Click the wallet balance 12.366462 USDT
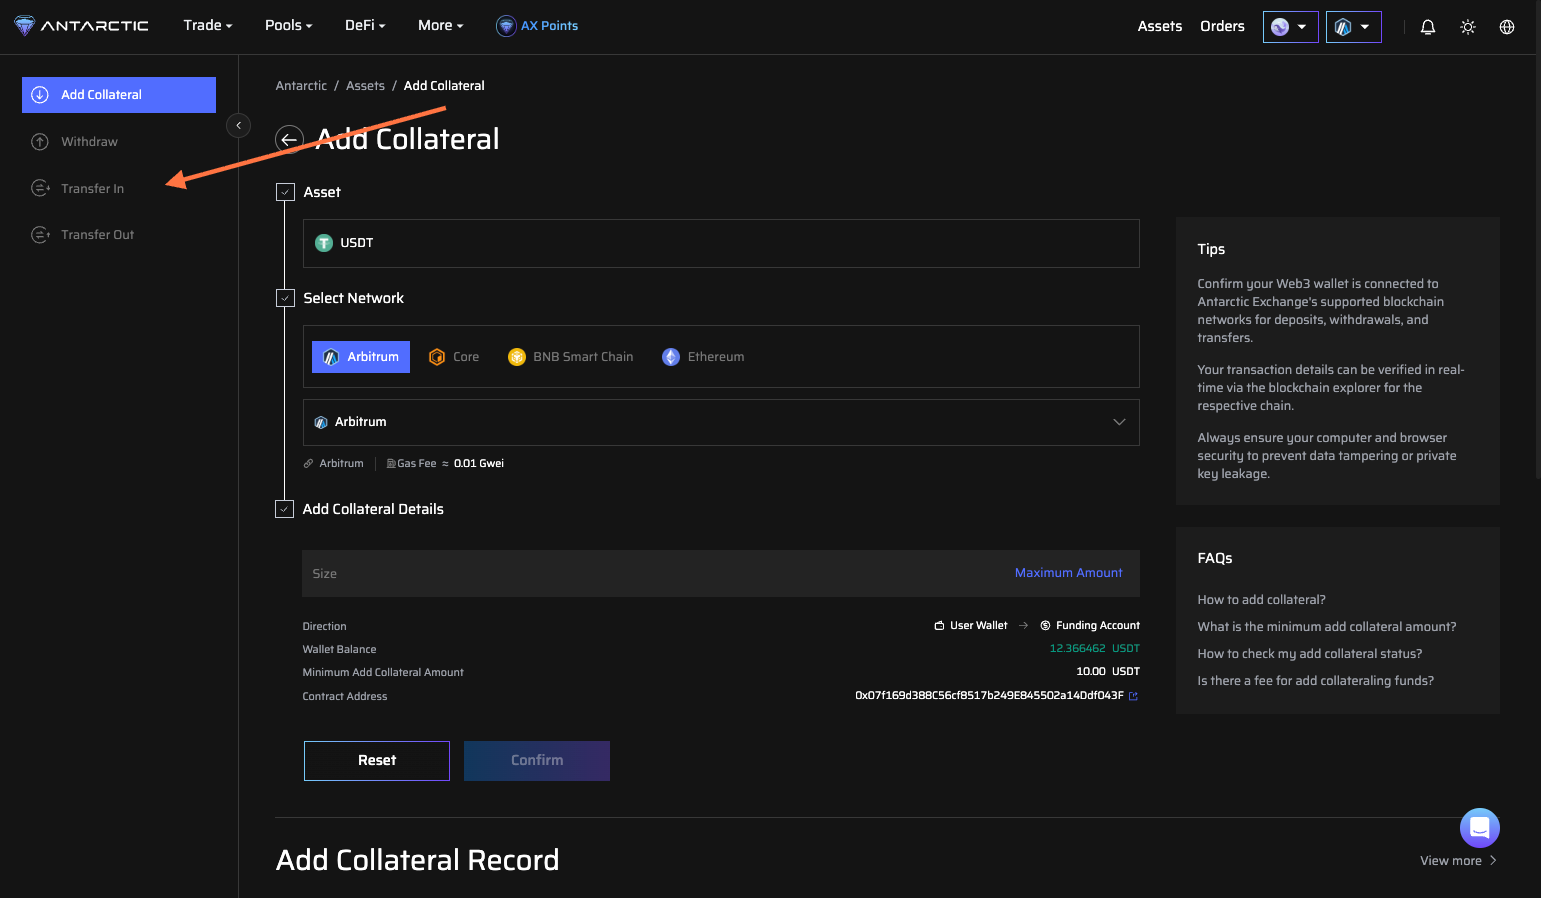 click(x=1094, y=649)
